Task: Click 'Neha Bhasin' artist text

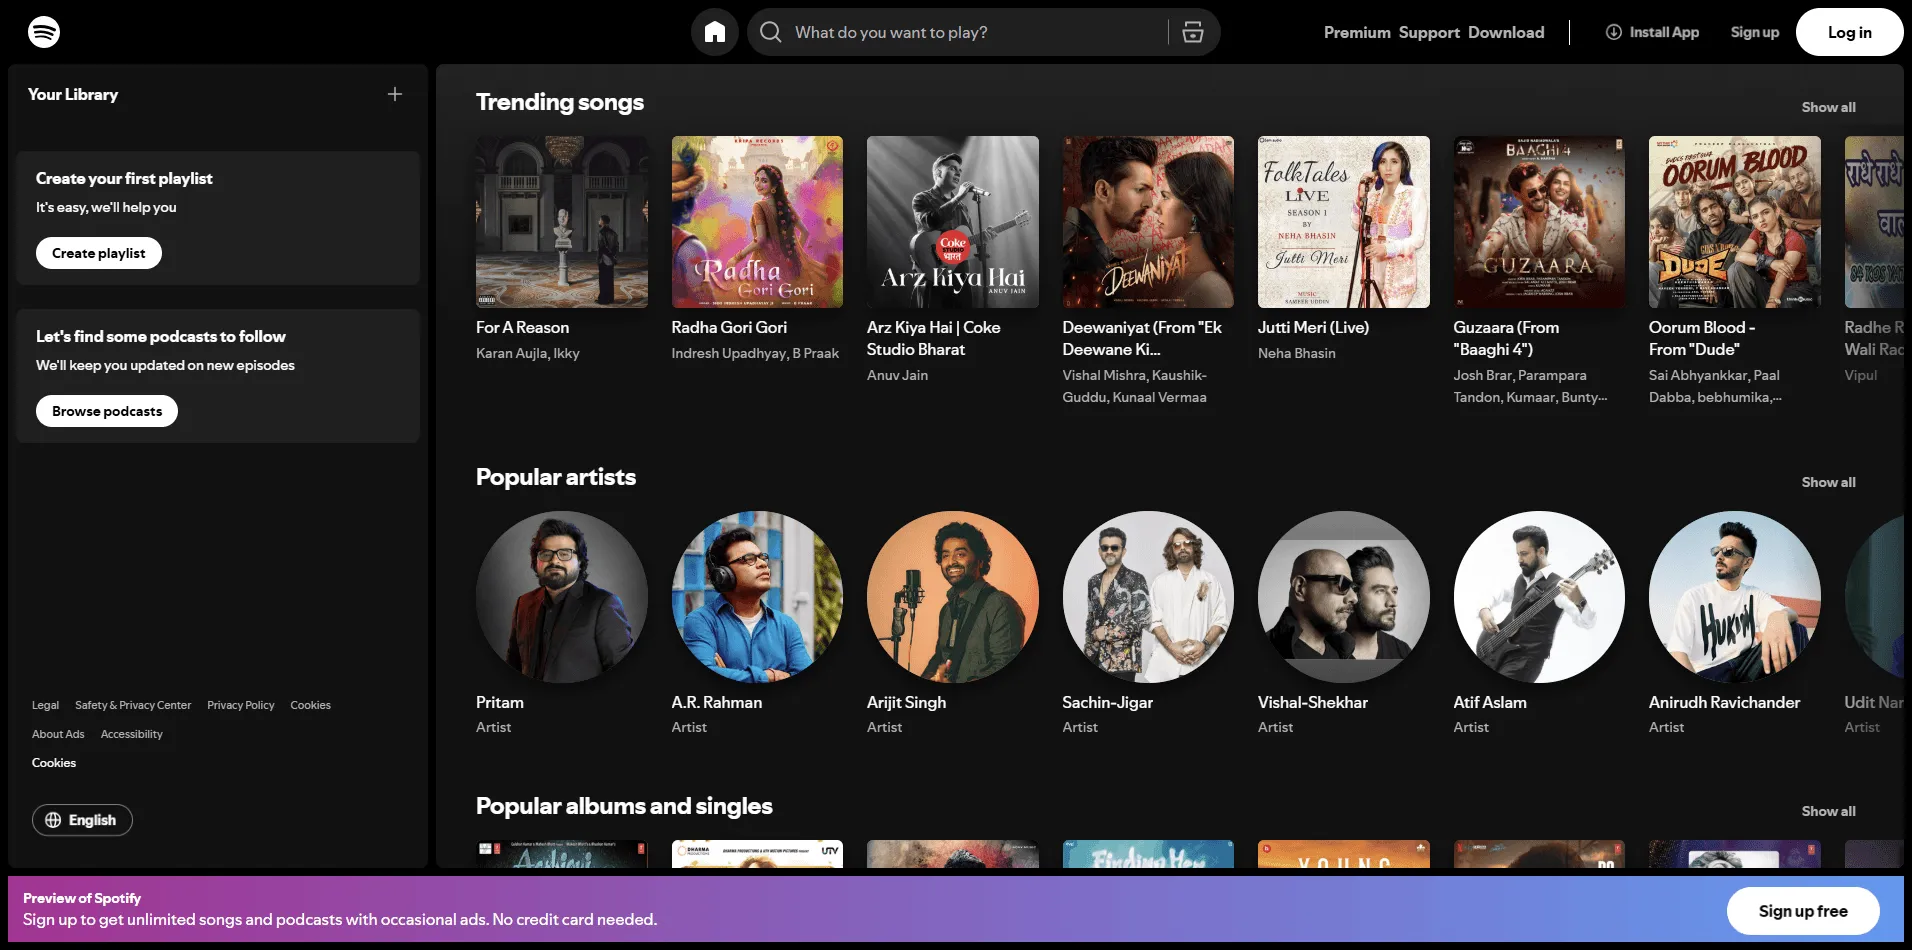Action: (x=1297, y=353)
